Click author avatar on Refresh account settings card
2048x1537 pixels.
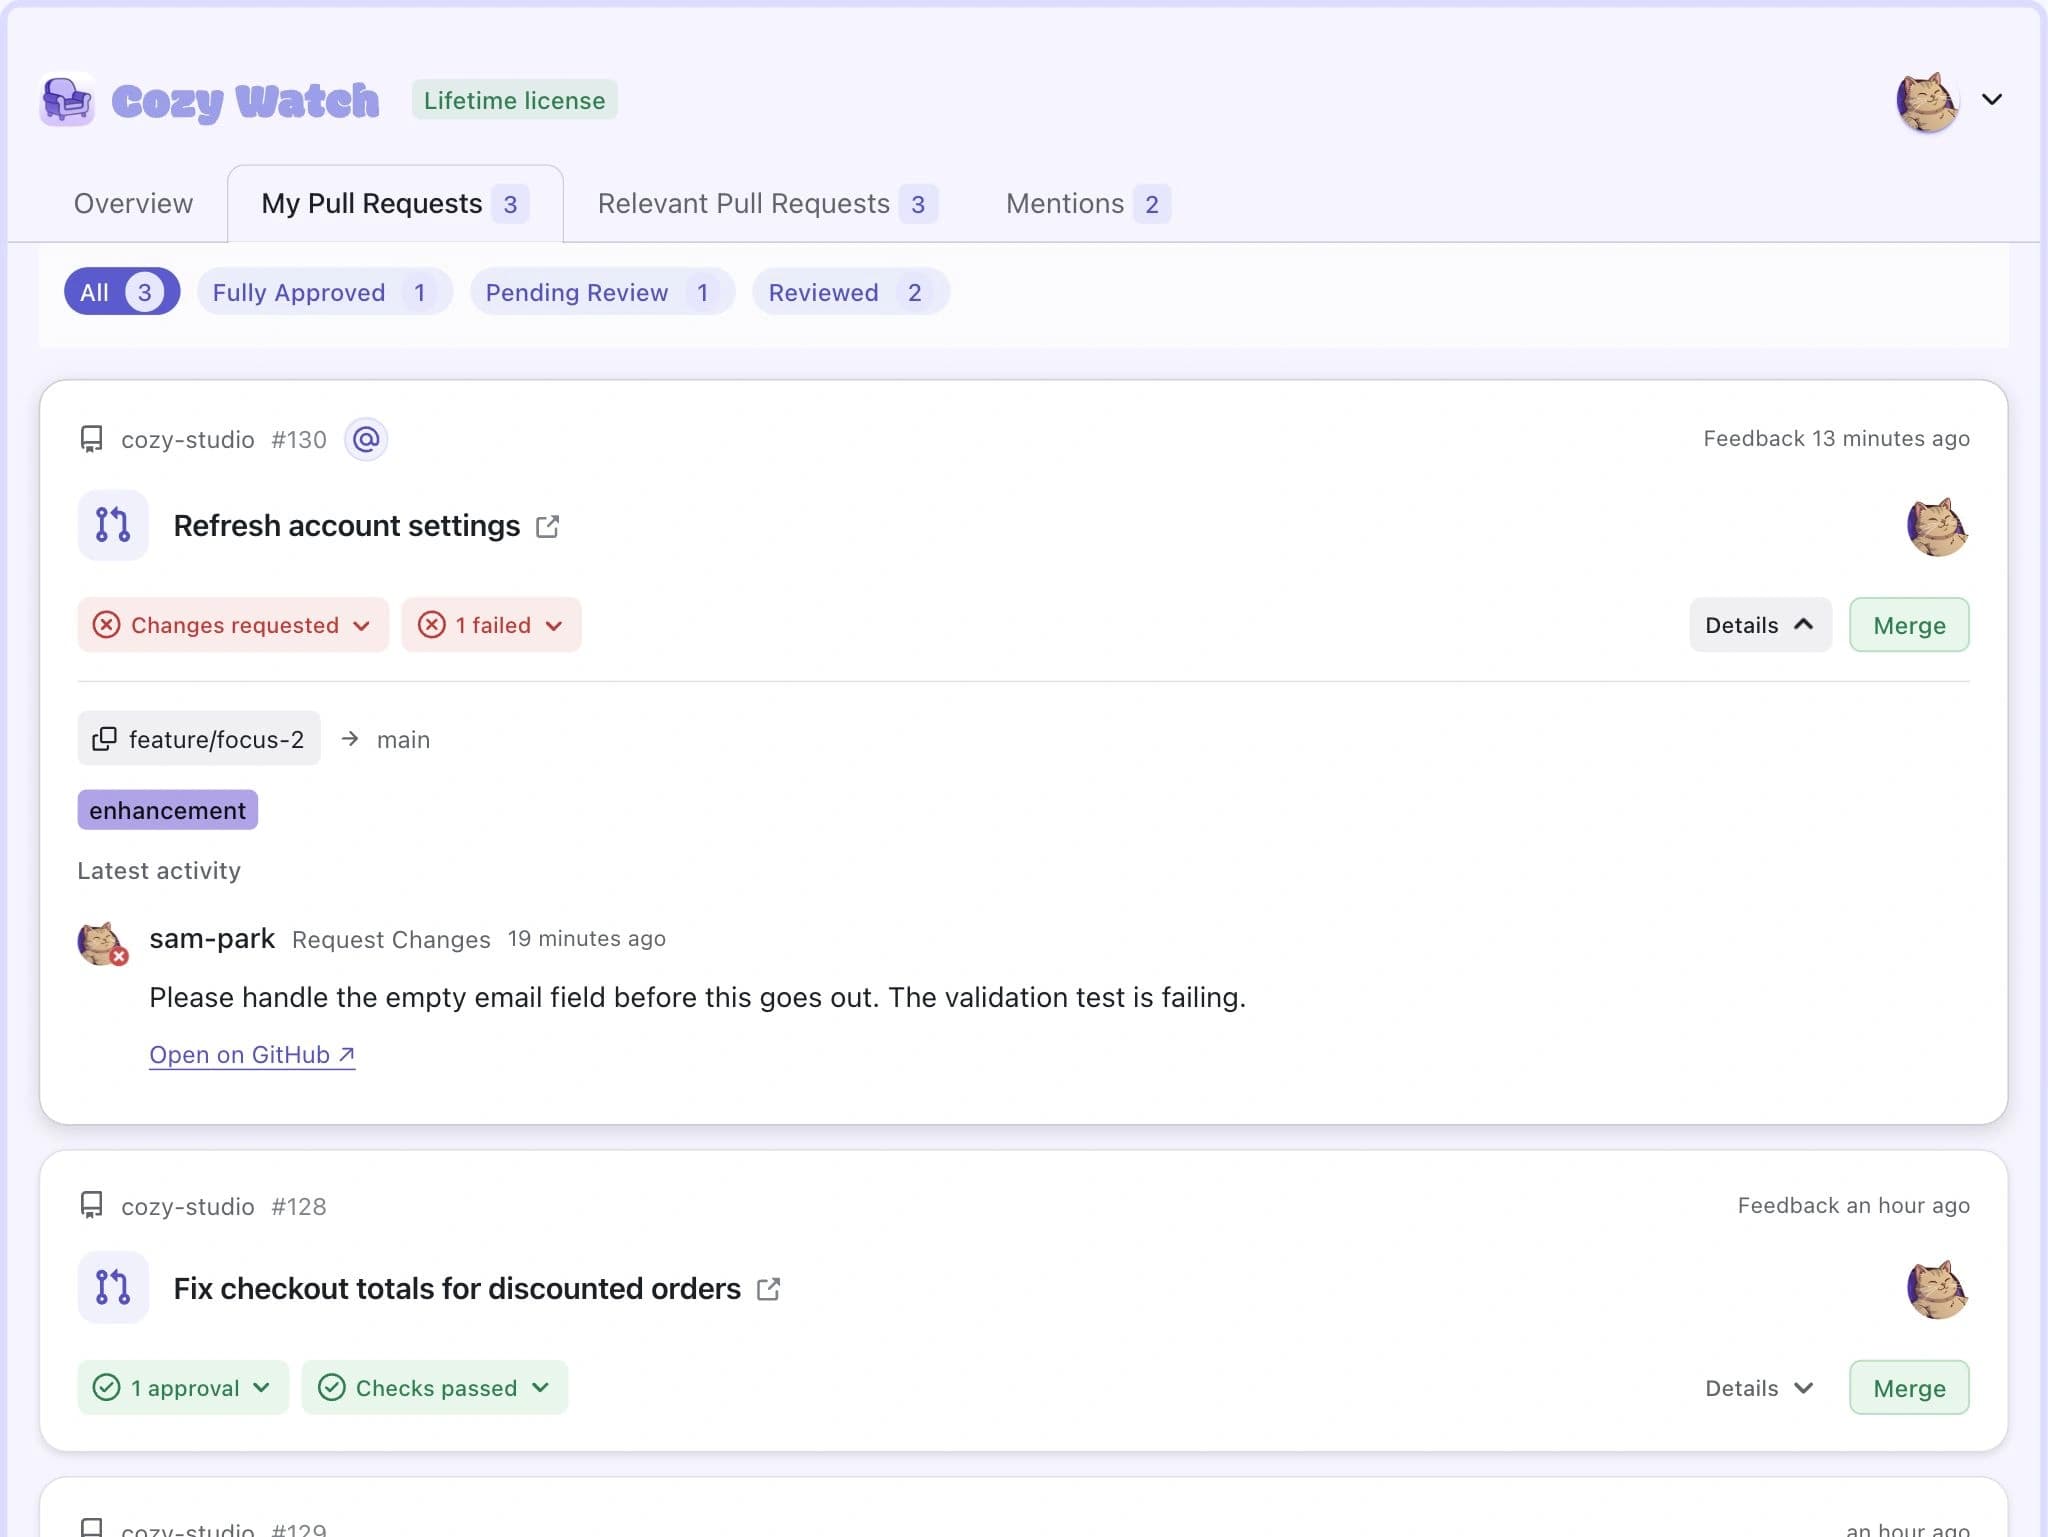pyautogui.click(x=1937, y=526)
